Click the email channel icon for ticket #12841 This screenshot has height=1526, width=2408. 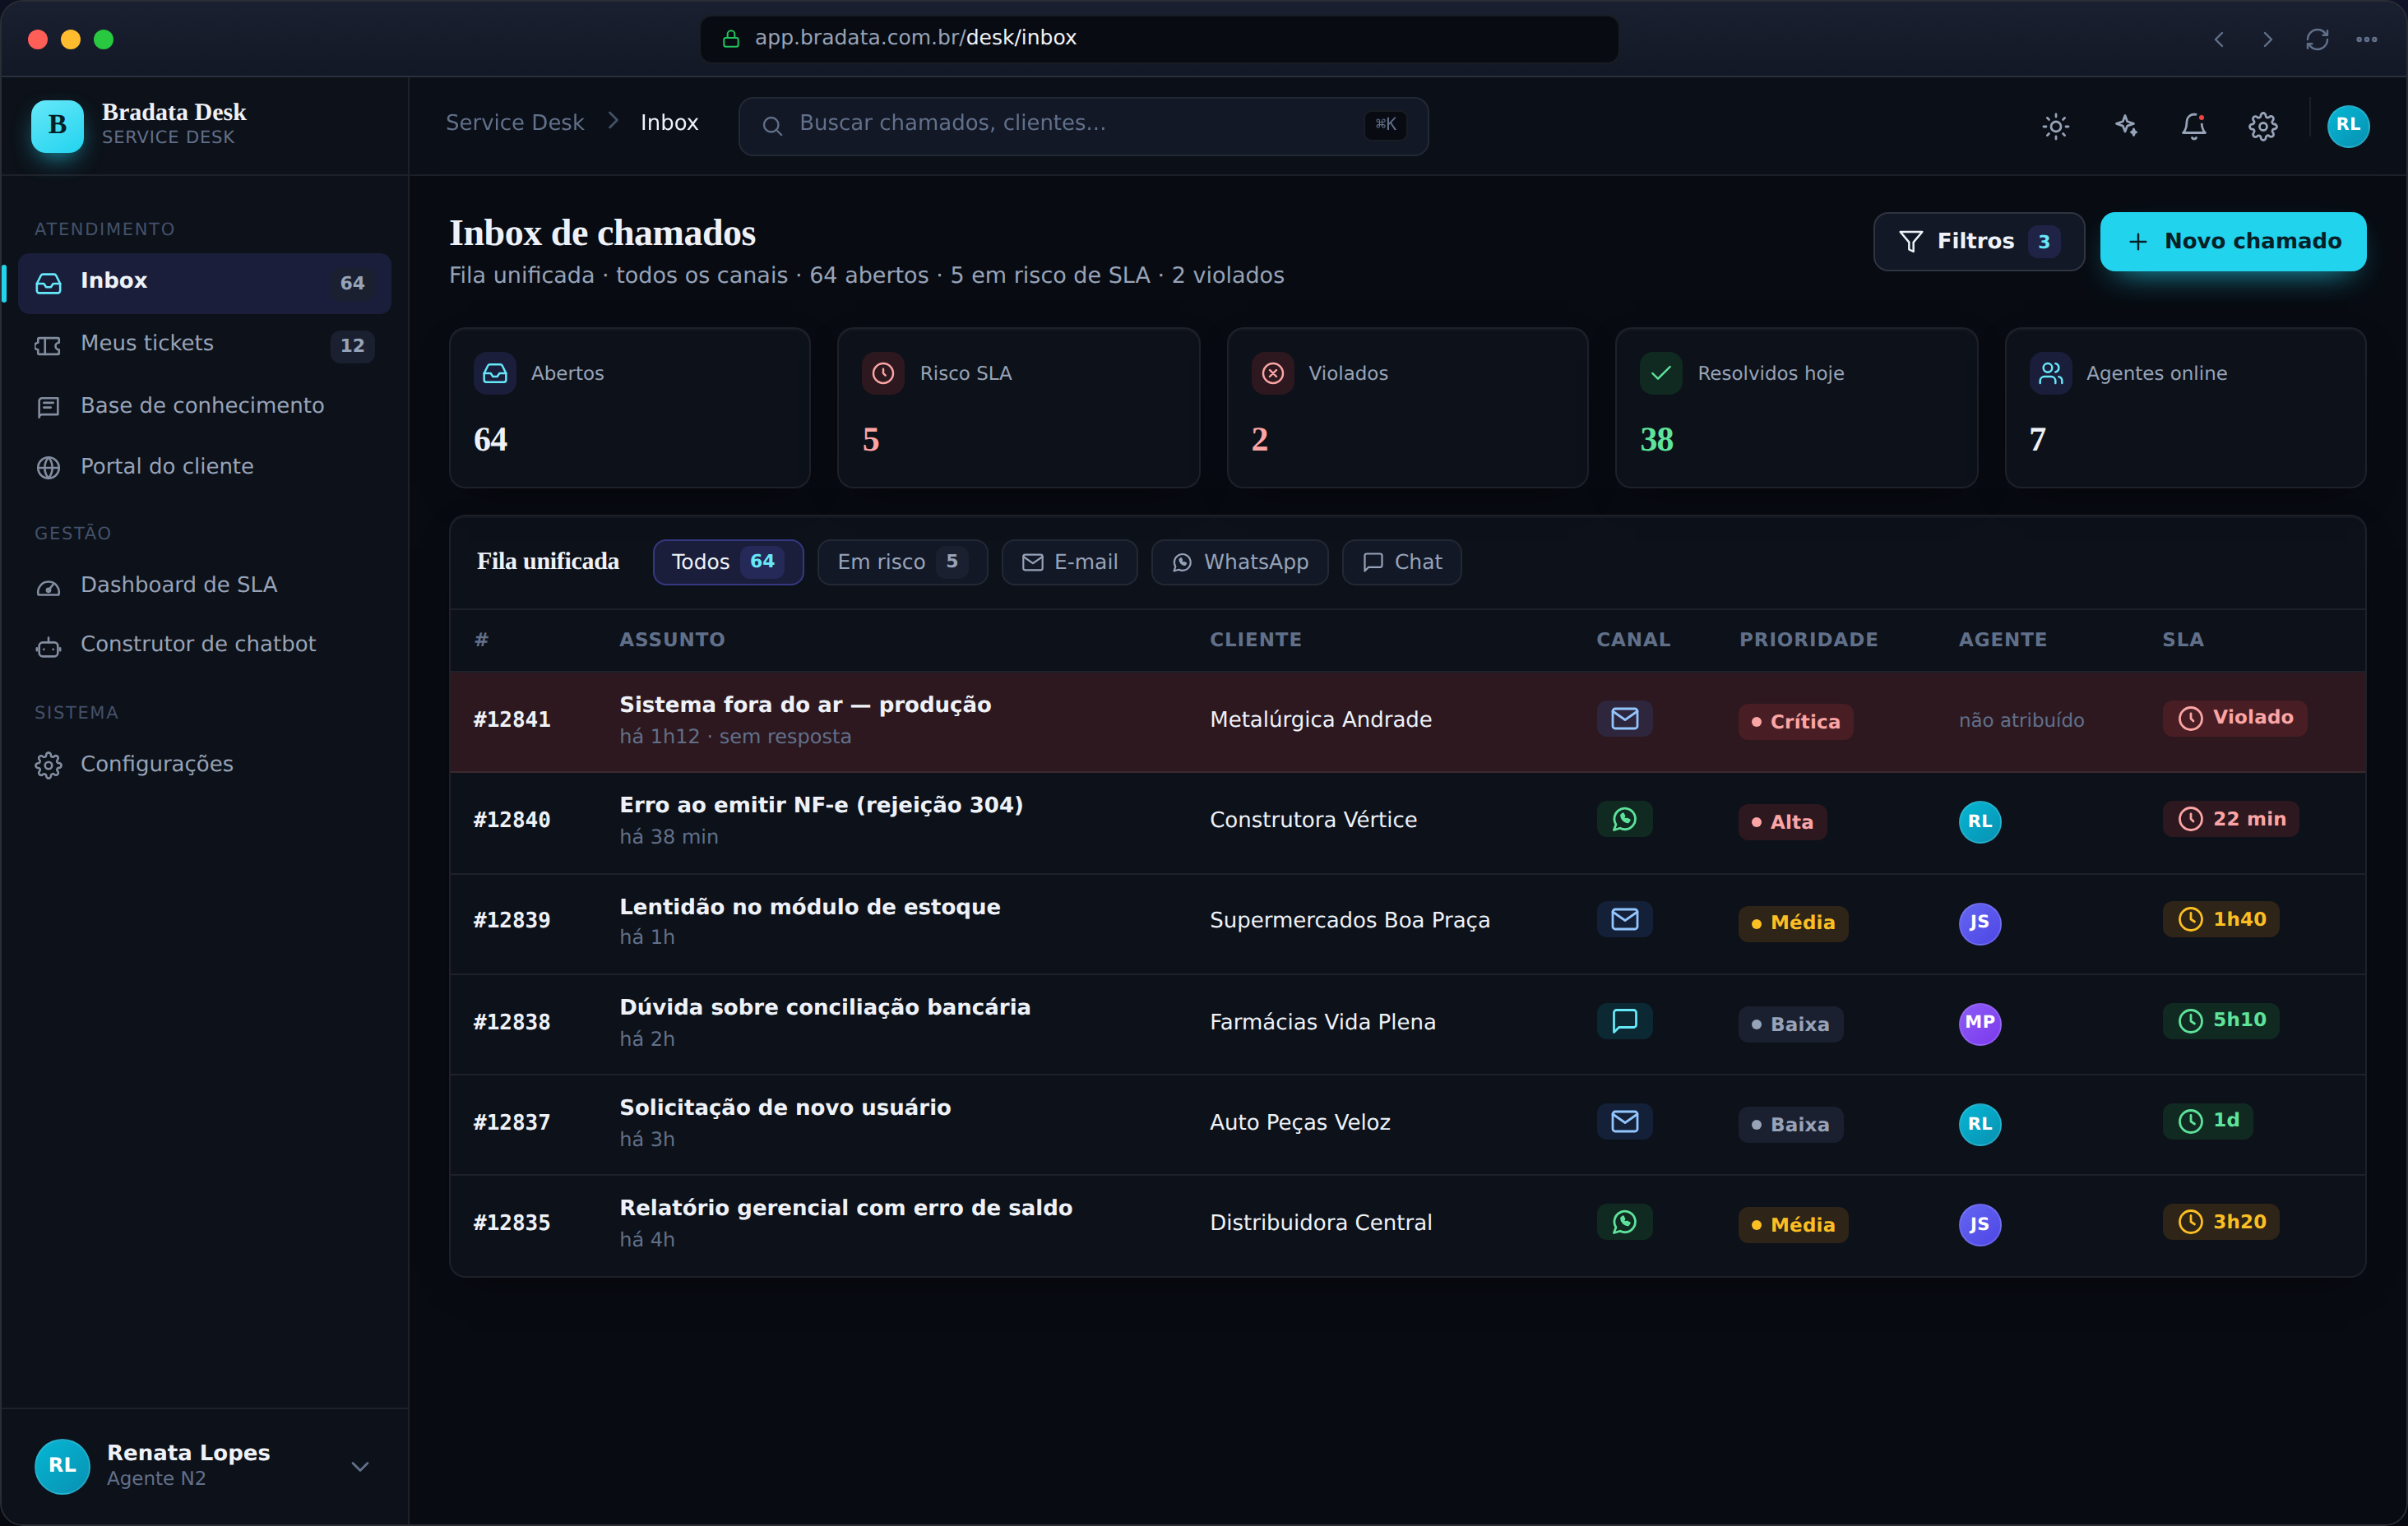pos(1624,719)
